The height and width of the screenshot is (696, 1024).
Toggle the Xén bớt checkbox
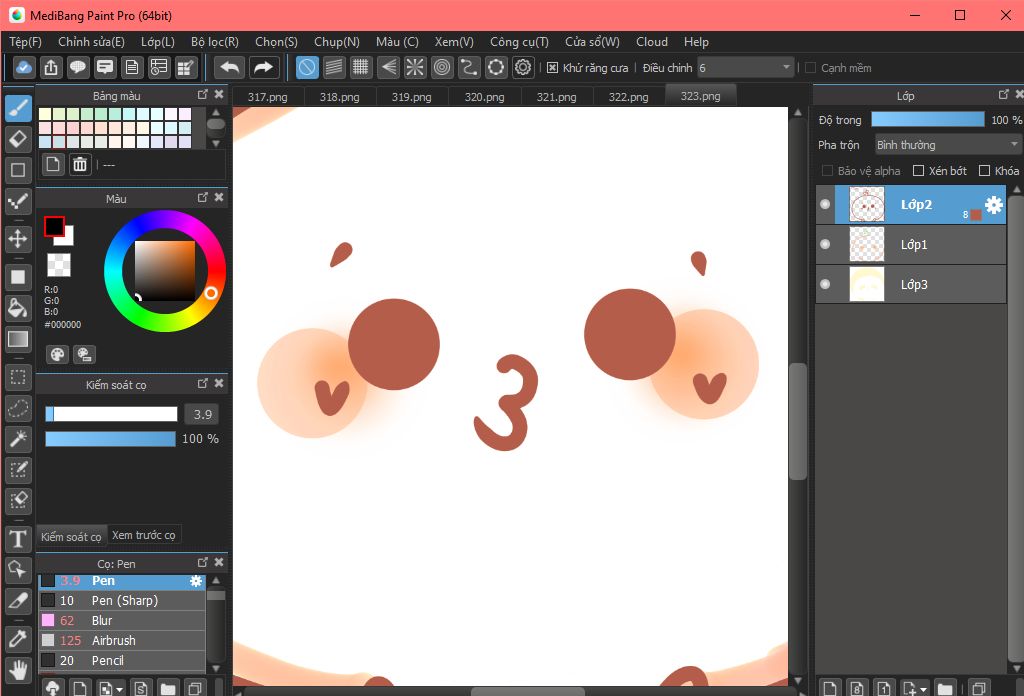(x=918, y=170)
